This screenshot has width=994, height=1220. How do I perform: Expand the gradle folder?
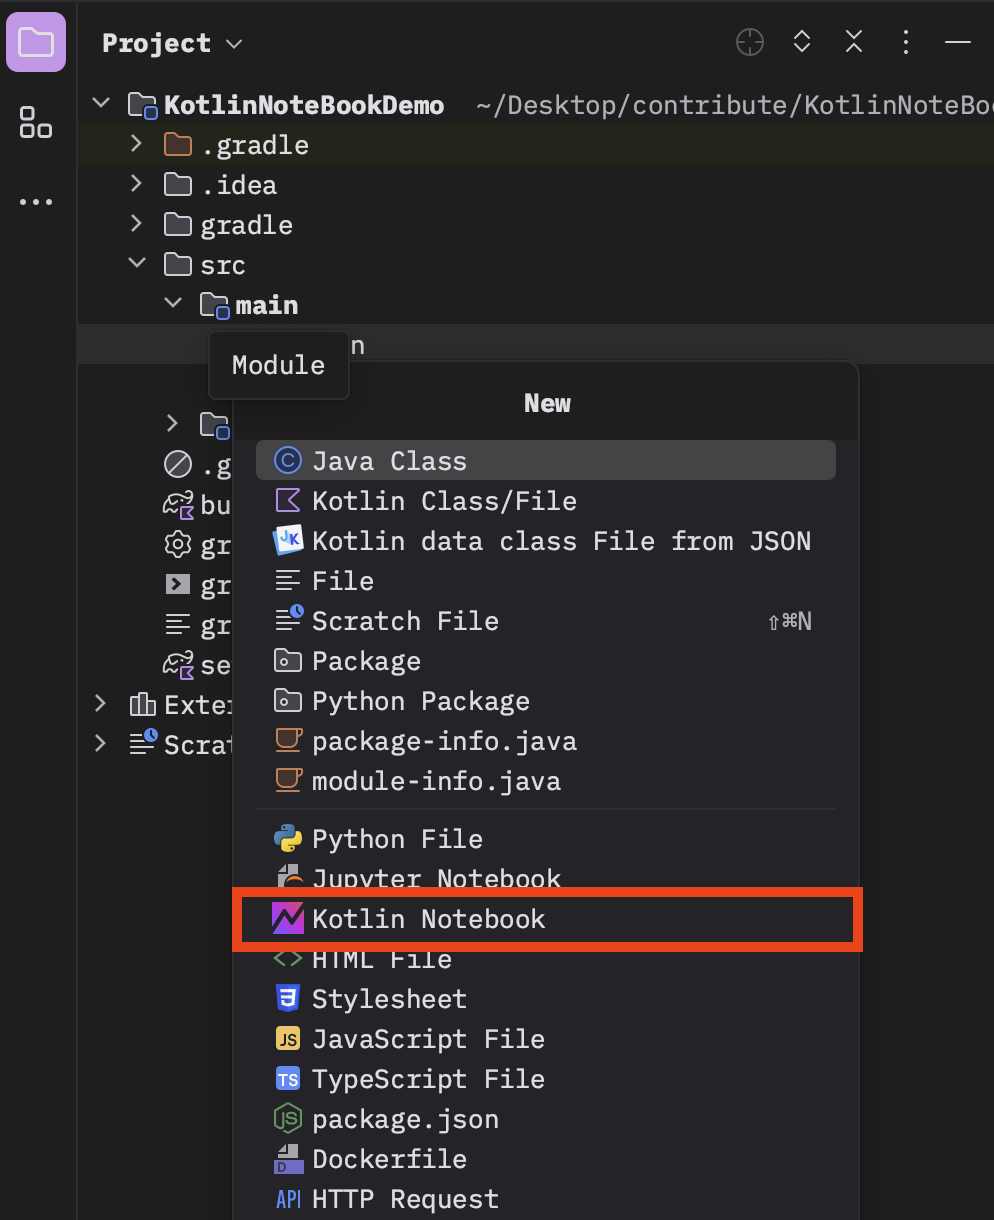pos(137,224)
